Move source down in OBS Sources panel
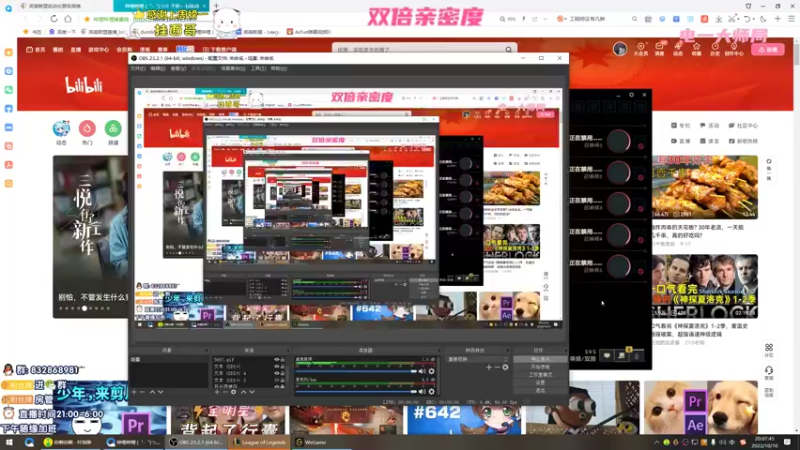 point(252,392)
